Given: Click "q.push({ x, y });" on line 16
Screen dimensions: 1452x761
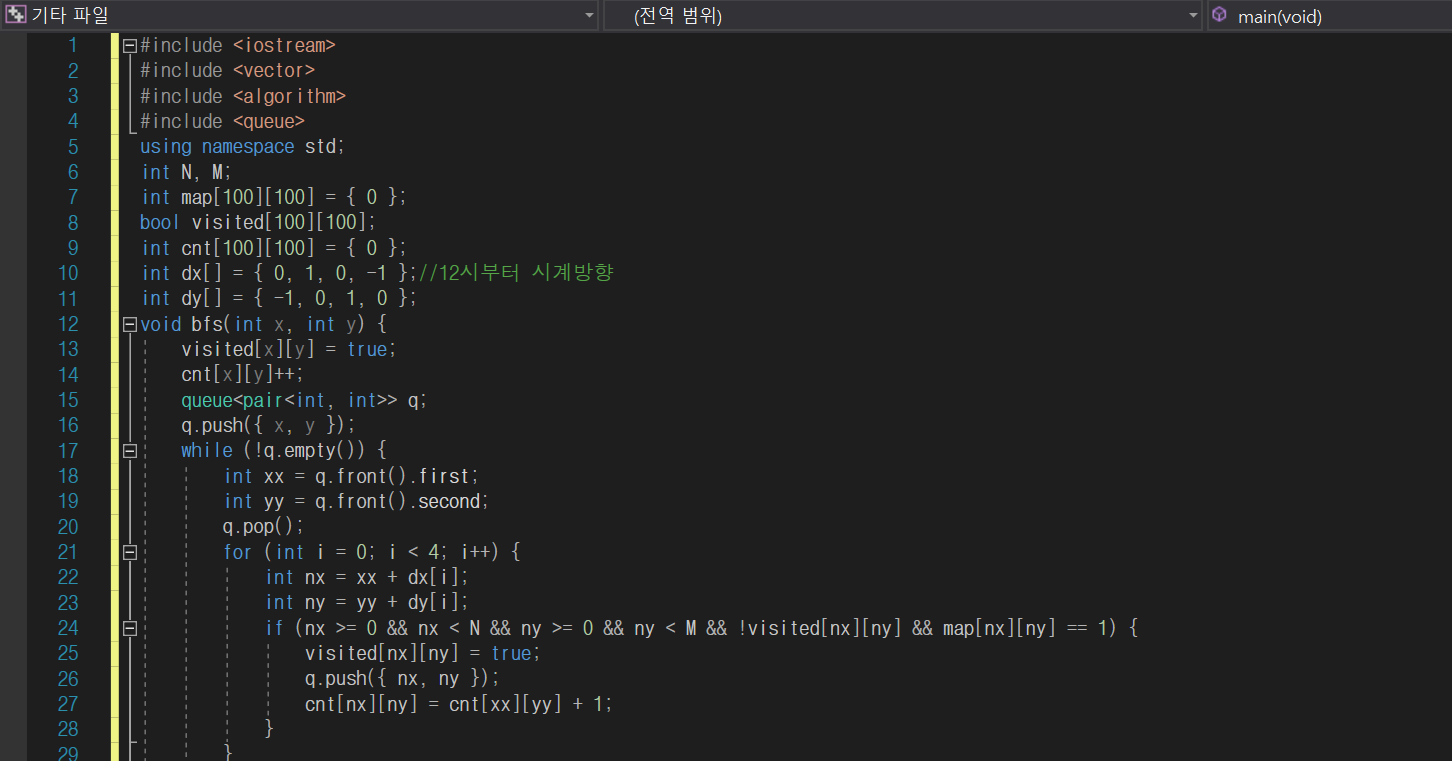Looking at the screenshot, I should click(268, 425).
